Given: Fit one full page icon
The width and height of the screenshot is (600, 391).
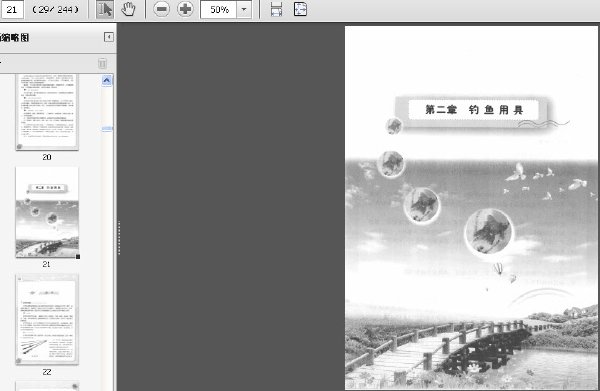Looking at the screenshot, I should (x=300, y=9).
